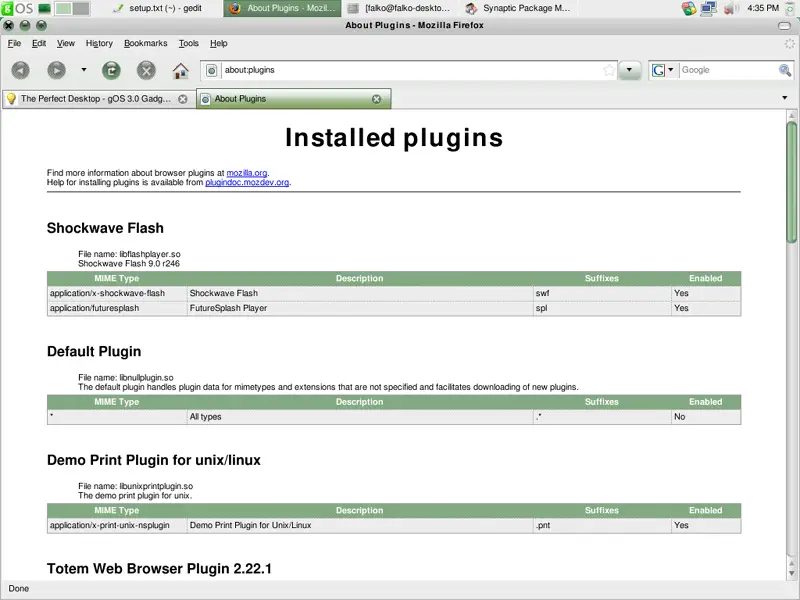
Task: Click the search magnifier icon
Action: 785,70
